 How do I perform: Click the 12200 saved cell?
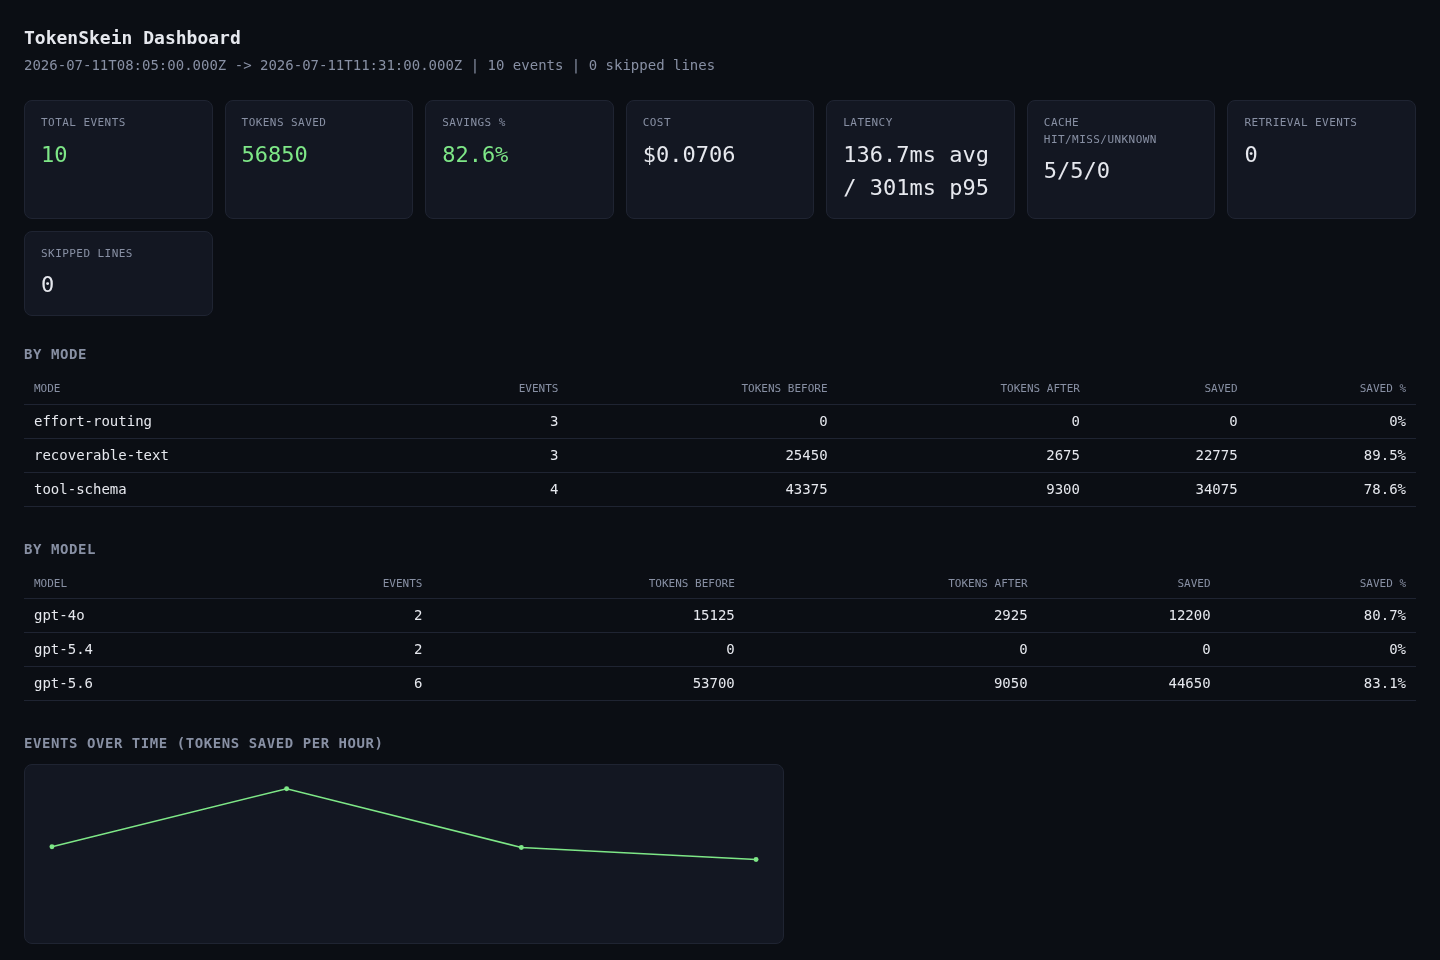[1189, 615]
